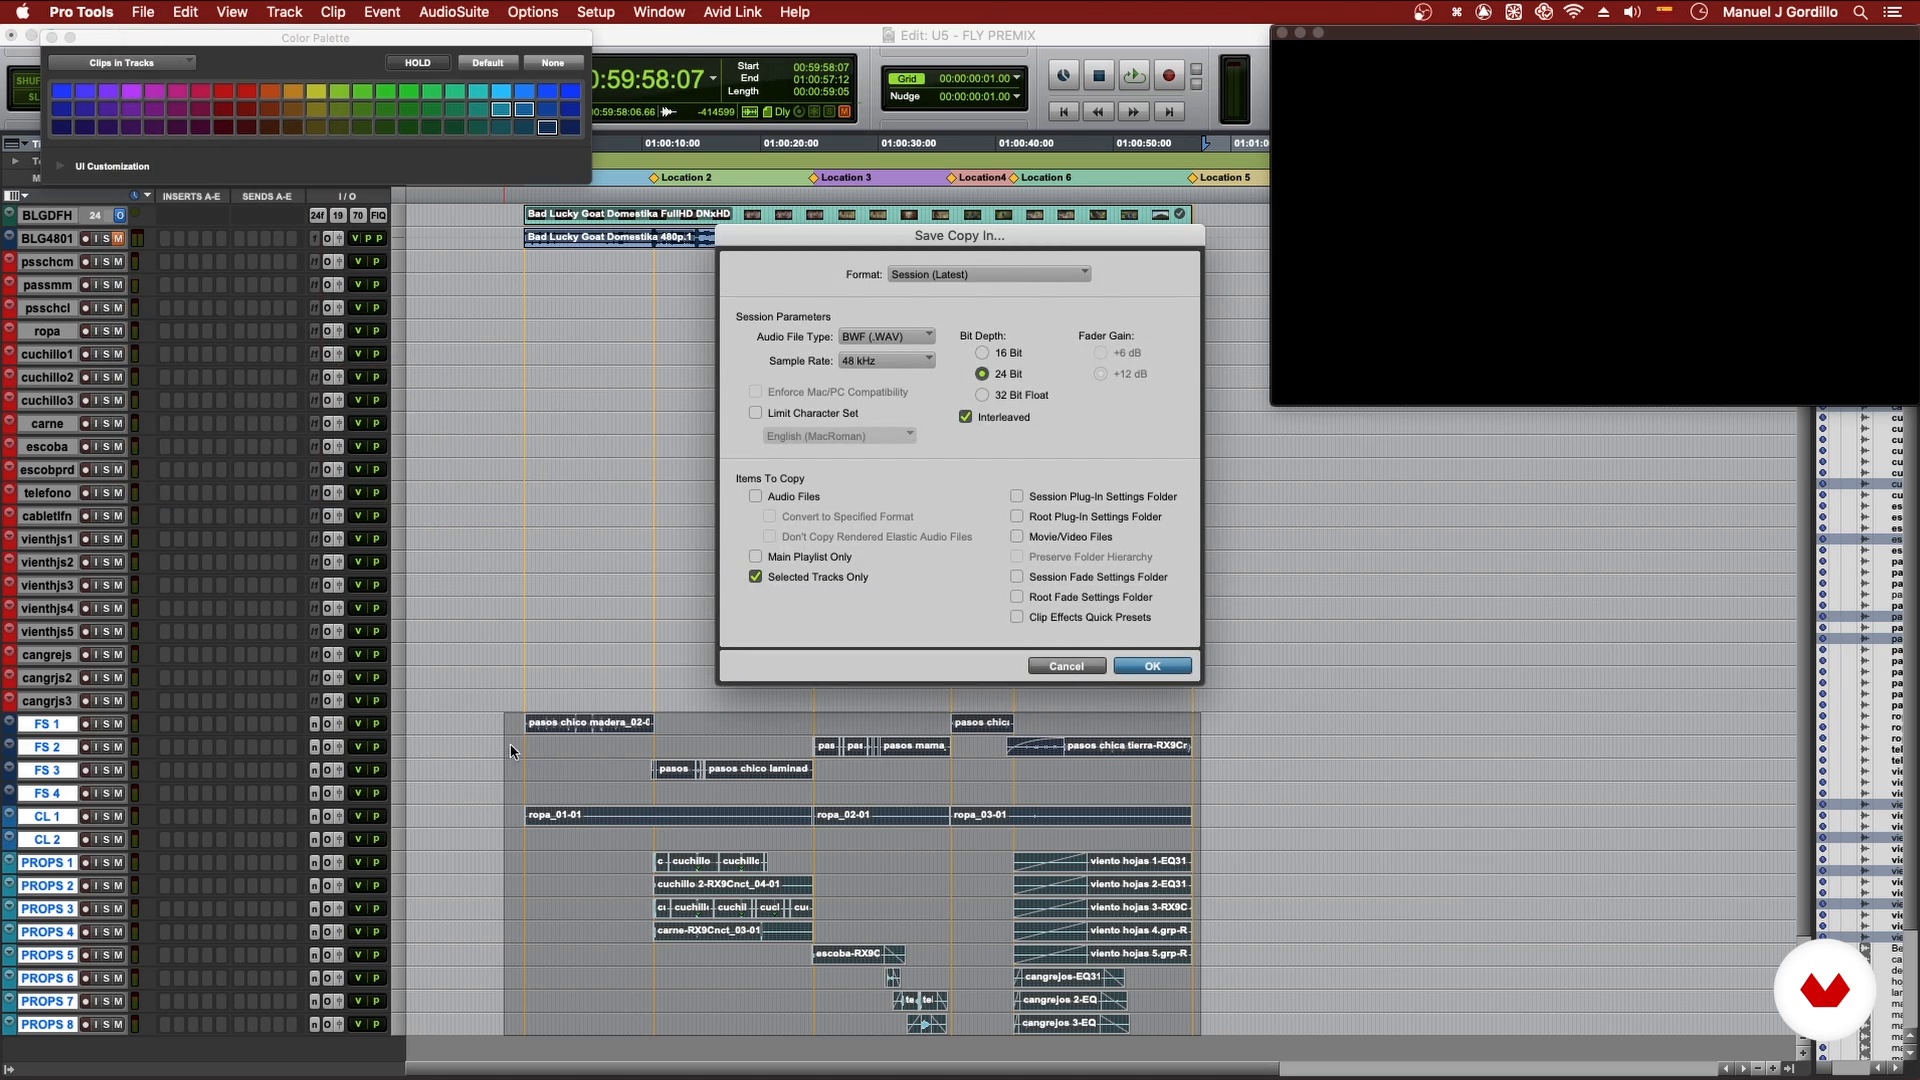Open the AudioSuite menu
Viewport: 1920px width, 1080px height.
click(454, 12)
